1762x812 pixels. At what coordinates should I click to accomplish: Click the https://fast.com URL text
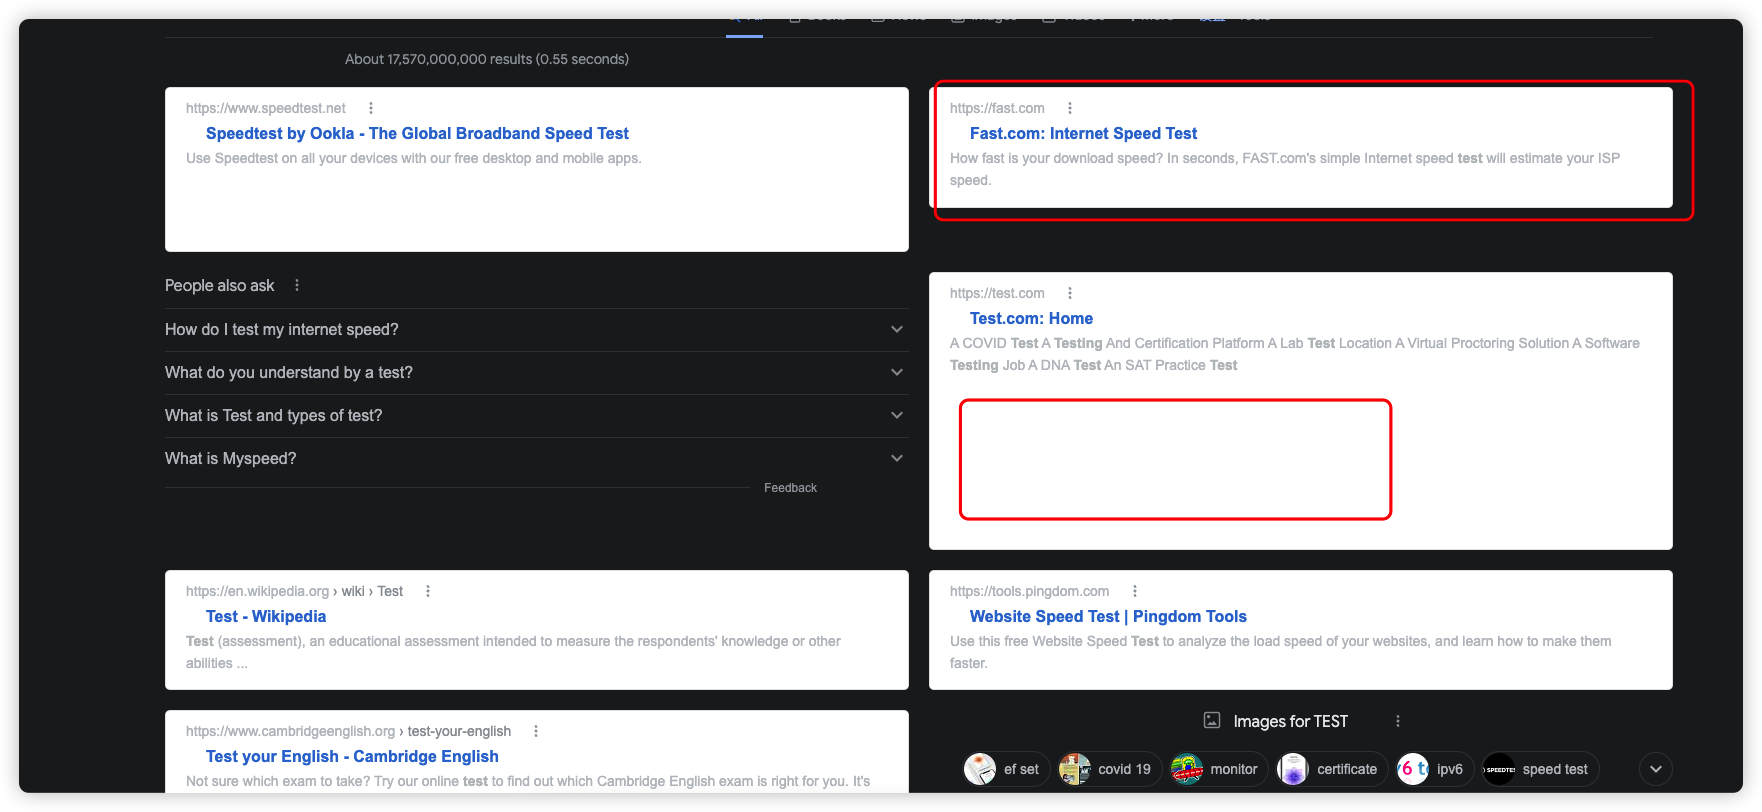pos(997,108)
